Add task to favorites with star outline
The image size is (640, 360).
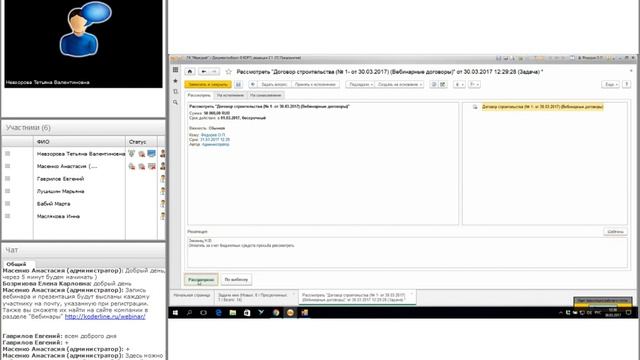pyautogui.click(x=229, y=71)
